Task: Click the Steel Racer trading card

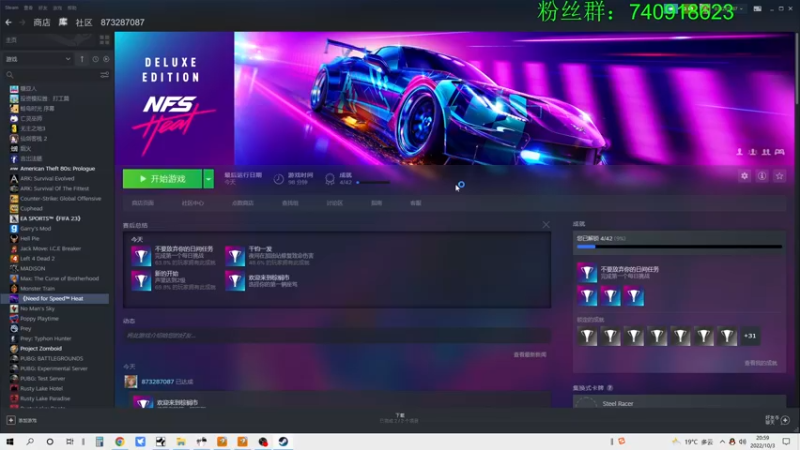Action: pyautogui.click(x=679, y=402)
